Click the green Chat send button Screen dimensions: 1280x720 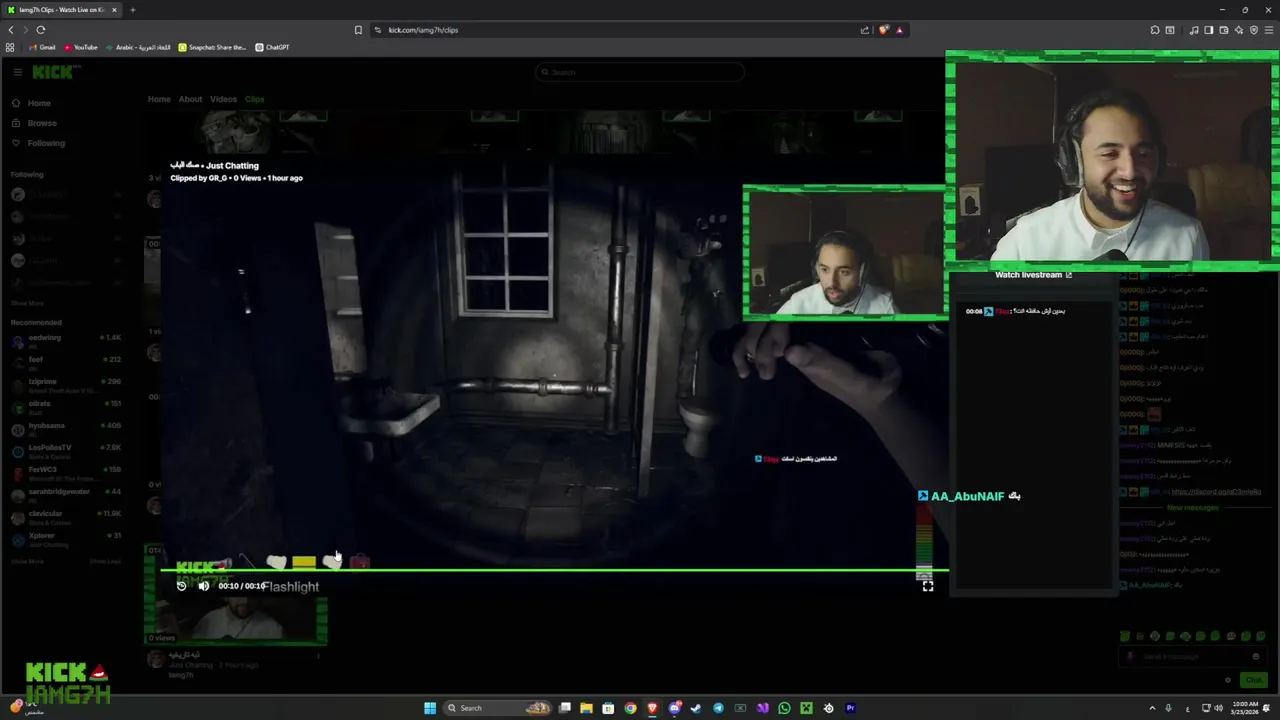1254,680
